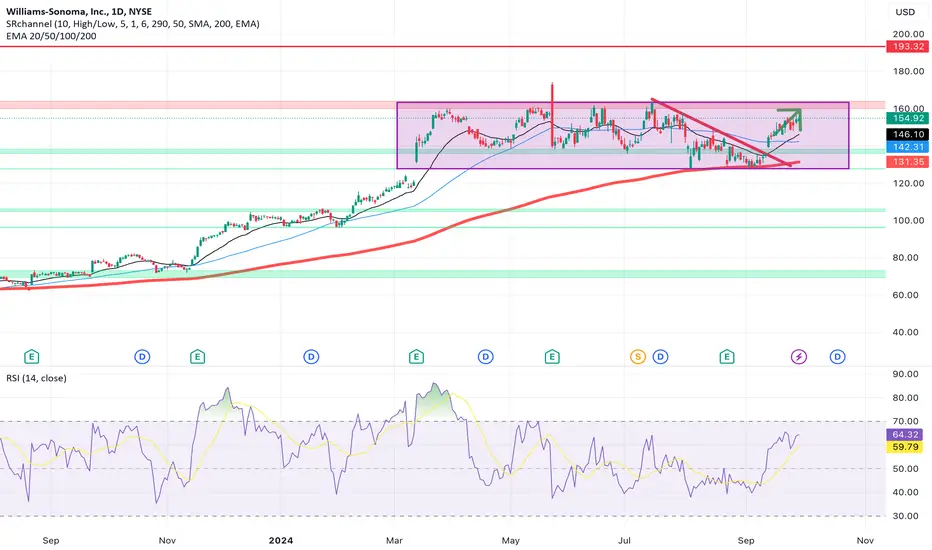The height and width of the screenshot is (550, 932).
Task: Click the Jul time axis label
Action: tap(624, 540)
